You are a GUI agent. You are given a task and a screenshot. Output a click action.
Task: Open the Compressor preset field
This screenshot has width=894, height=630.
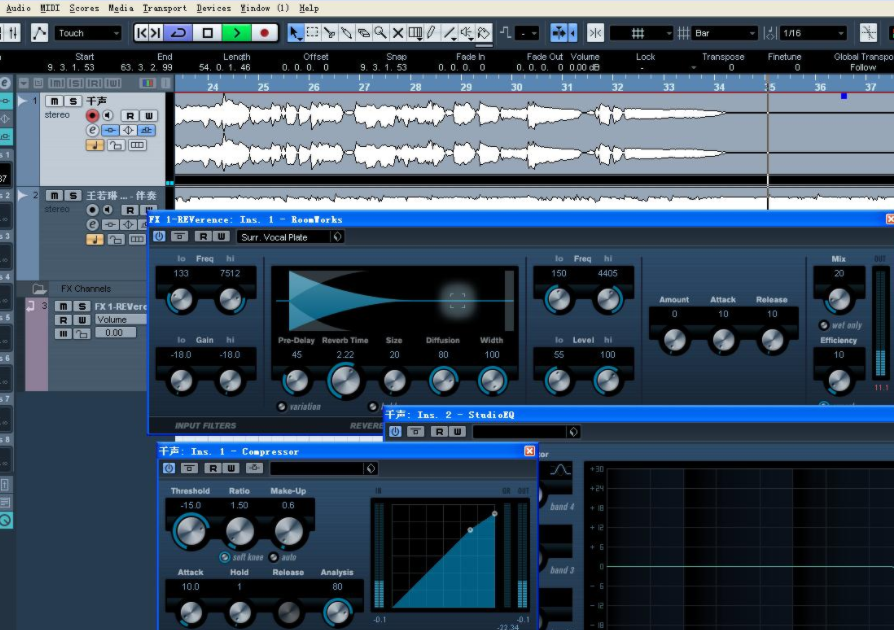[316, 469]
